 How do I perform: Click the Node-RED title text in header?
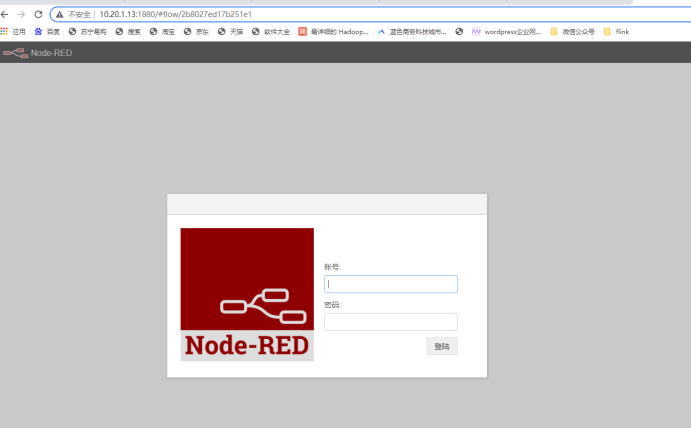click(51, 53)
